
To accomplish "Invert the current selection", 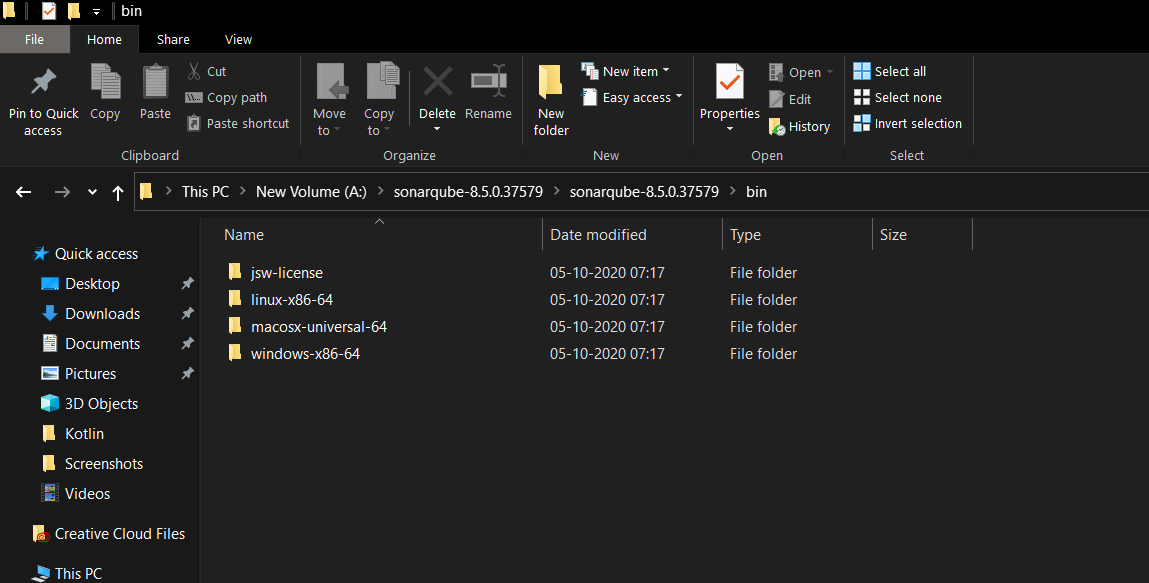I will click(908, 123).
